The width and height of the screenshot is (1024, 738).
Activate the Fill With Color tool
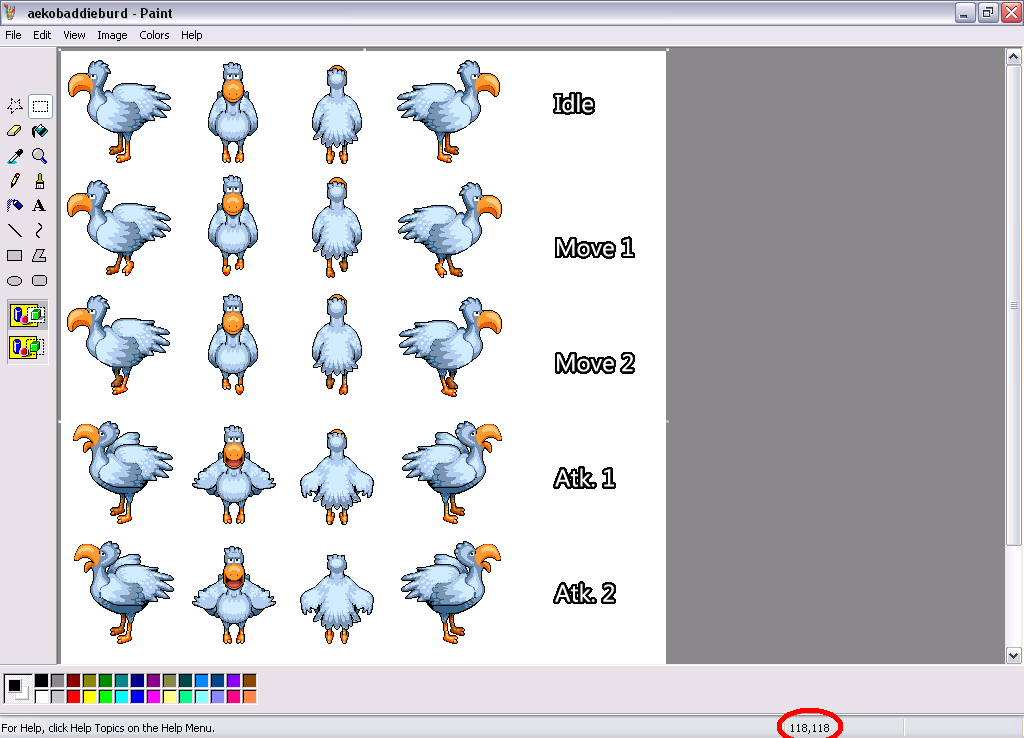point(39,130)
